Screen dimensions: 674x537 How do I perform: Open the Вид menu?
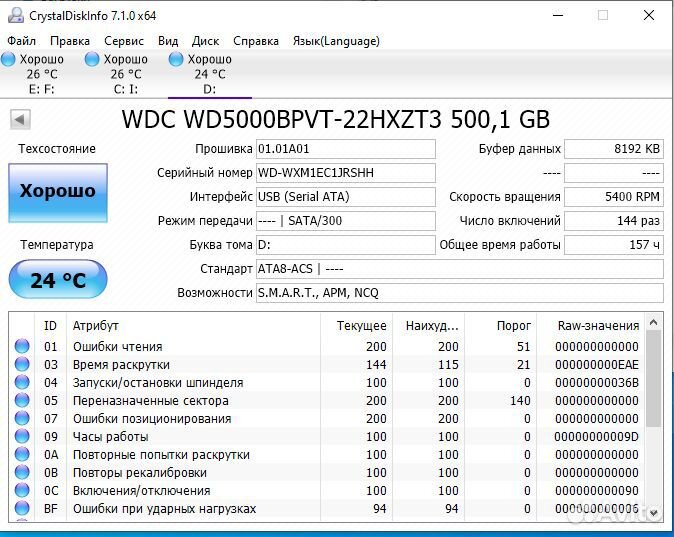pos(168,41)
